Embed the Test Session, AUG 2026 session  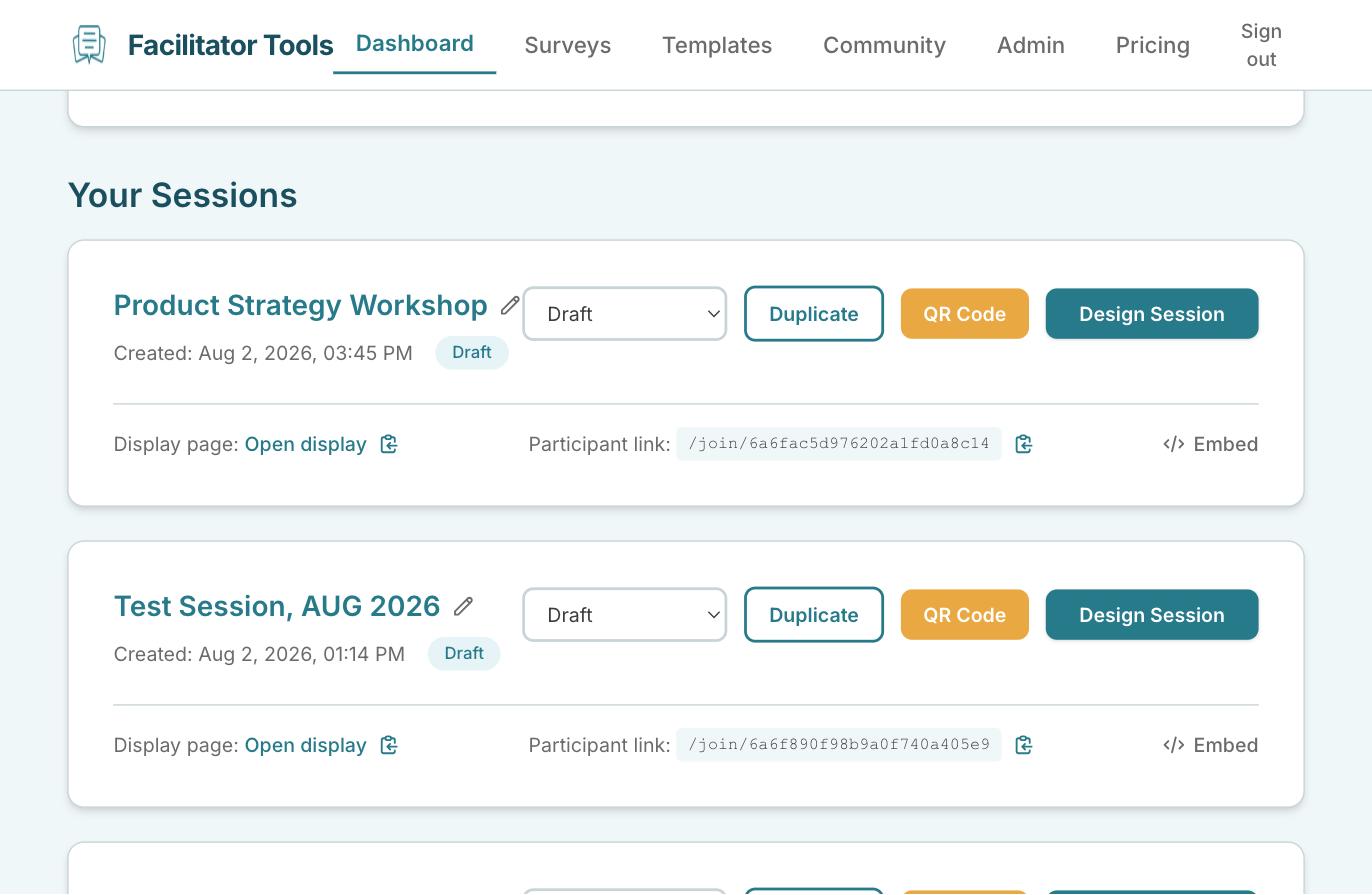[x=1211, y=745]
